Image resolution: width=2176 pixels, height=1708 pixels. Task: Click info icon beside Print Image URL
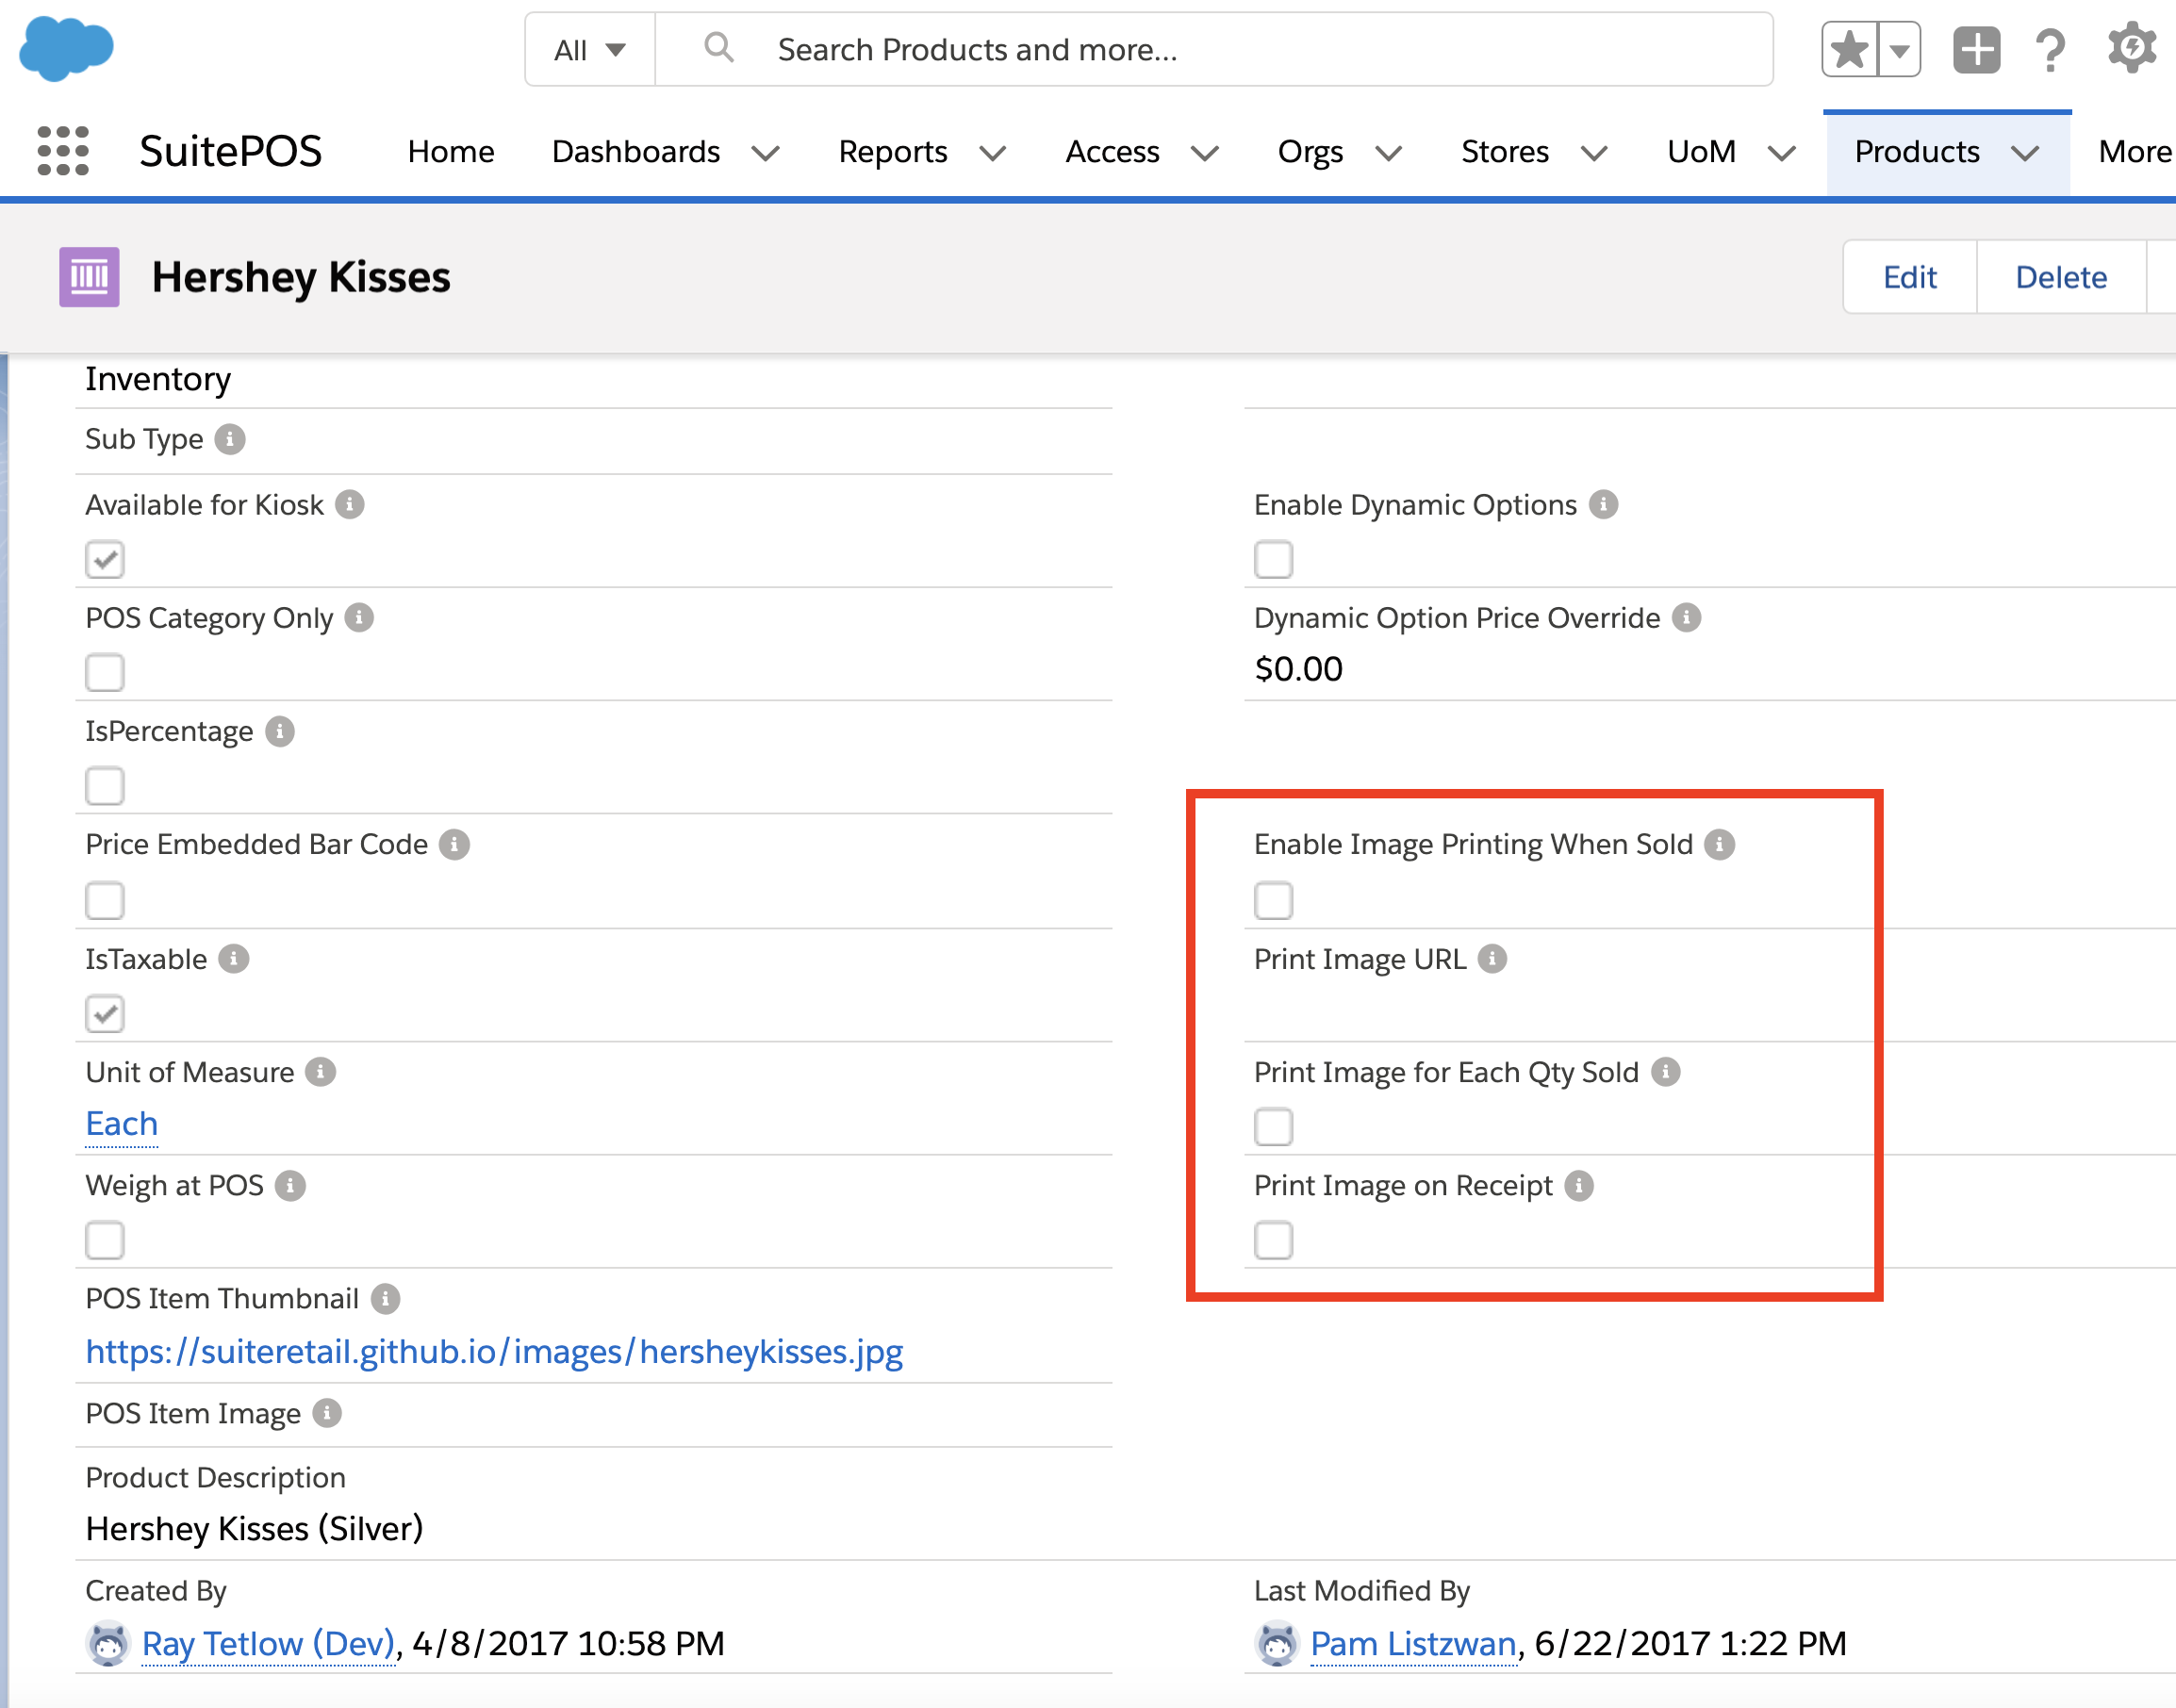click(1492, 959)
